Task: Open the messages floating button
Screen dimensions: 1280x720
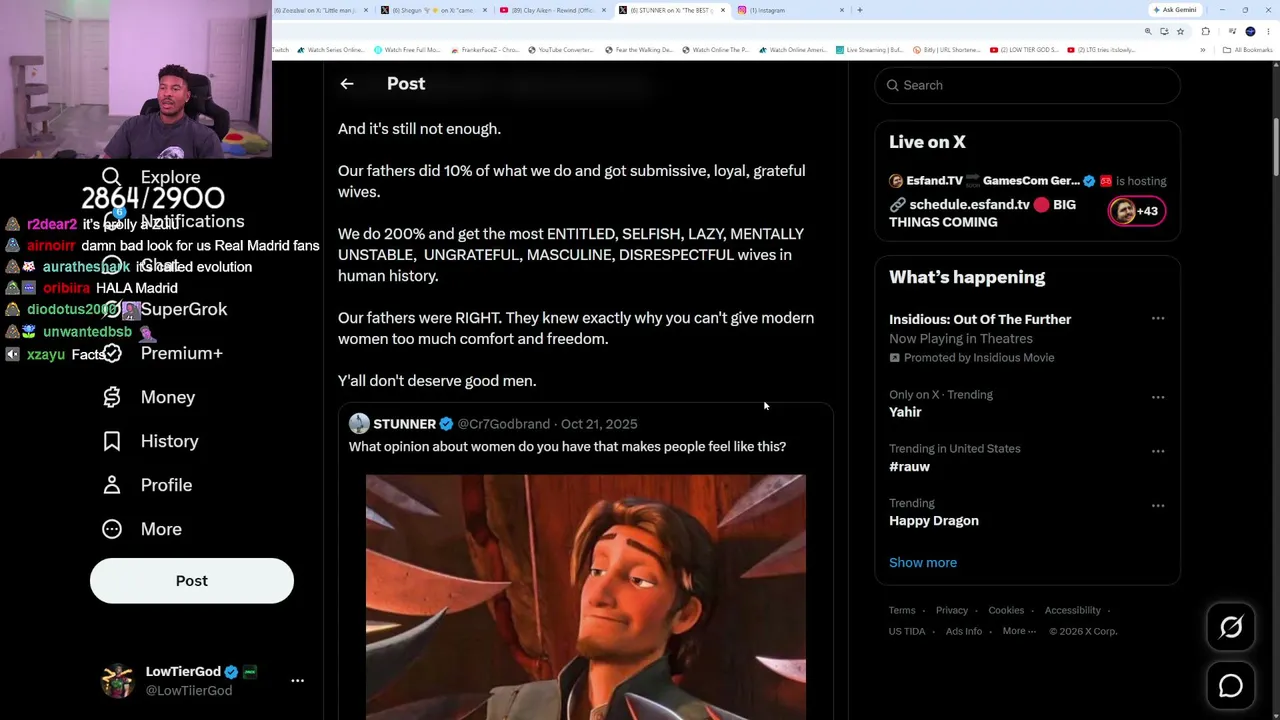Action: pos(1231,686)
